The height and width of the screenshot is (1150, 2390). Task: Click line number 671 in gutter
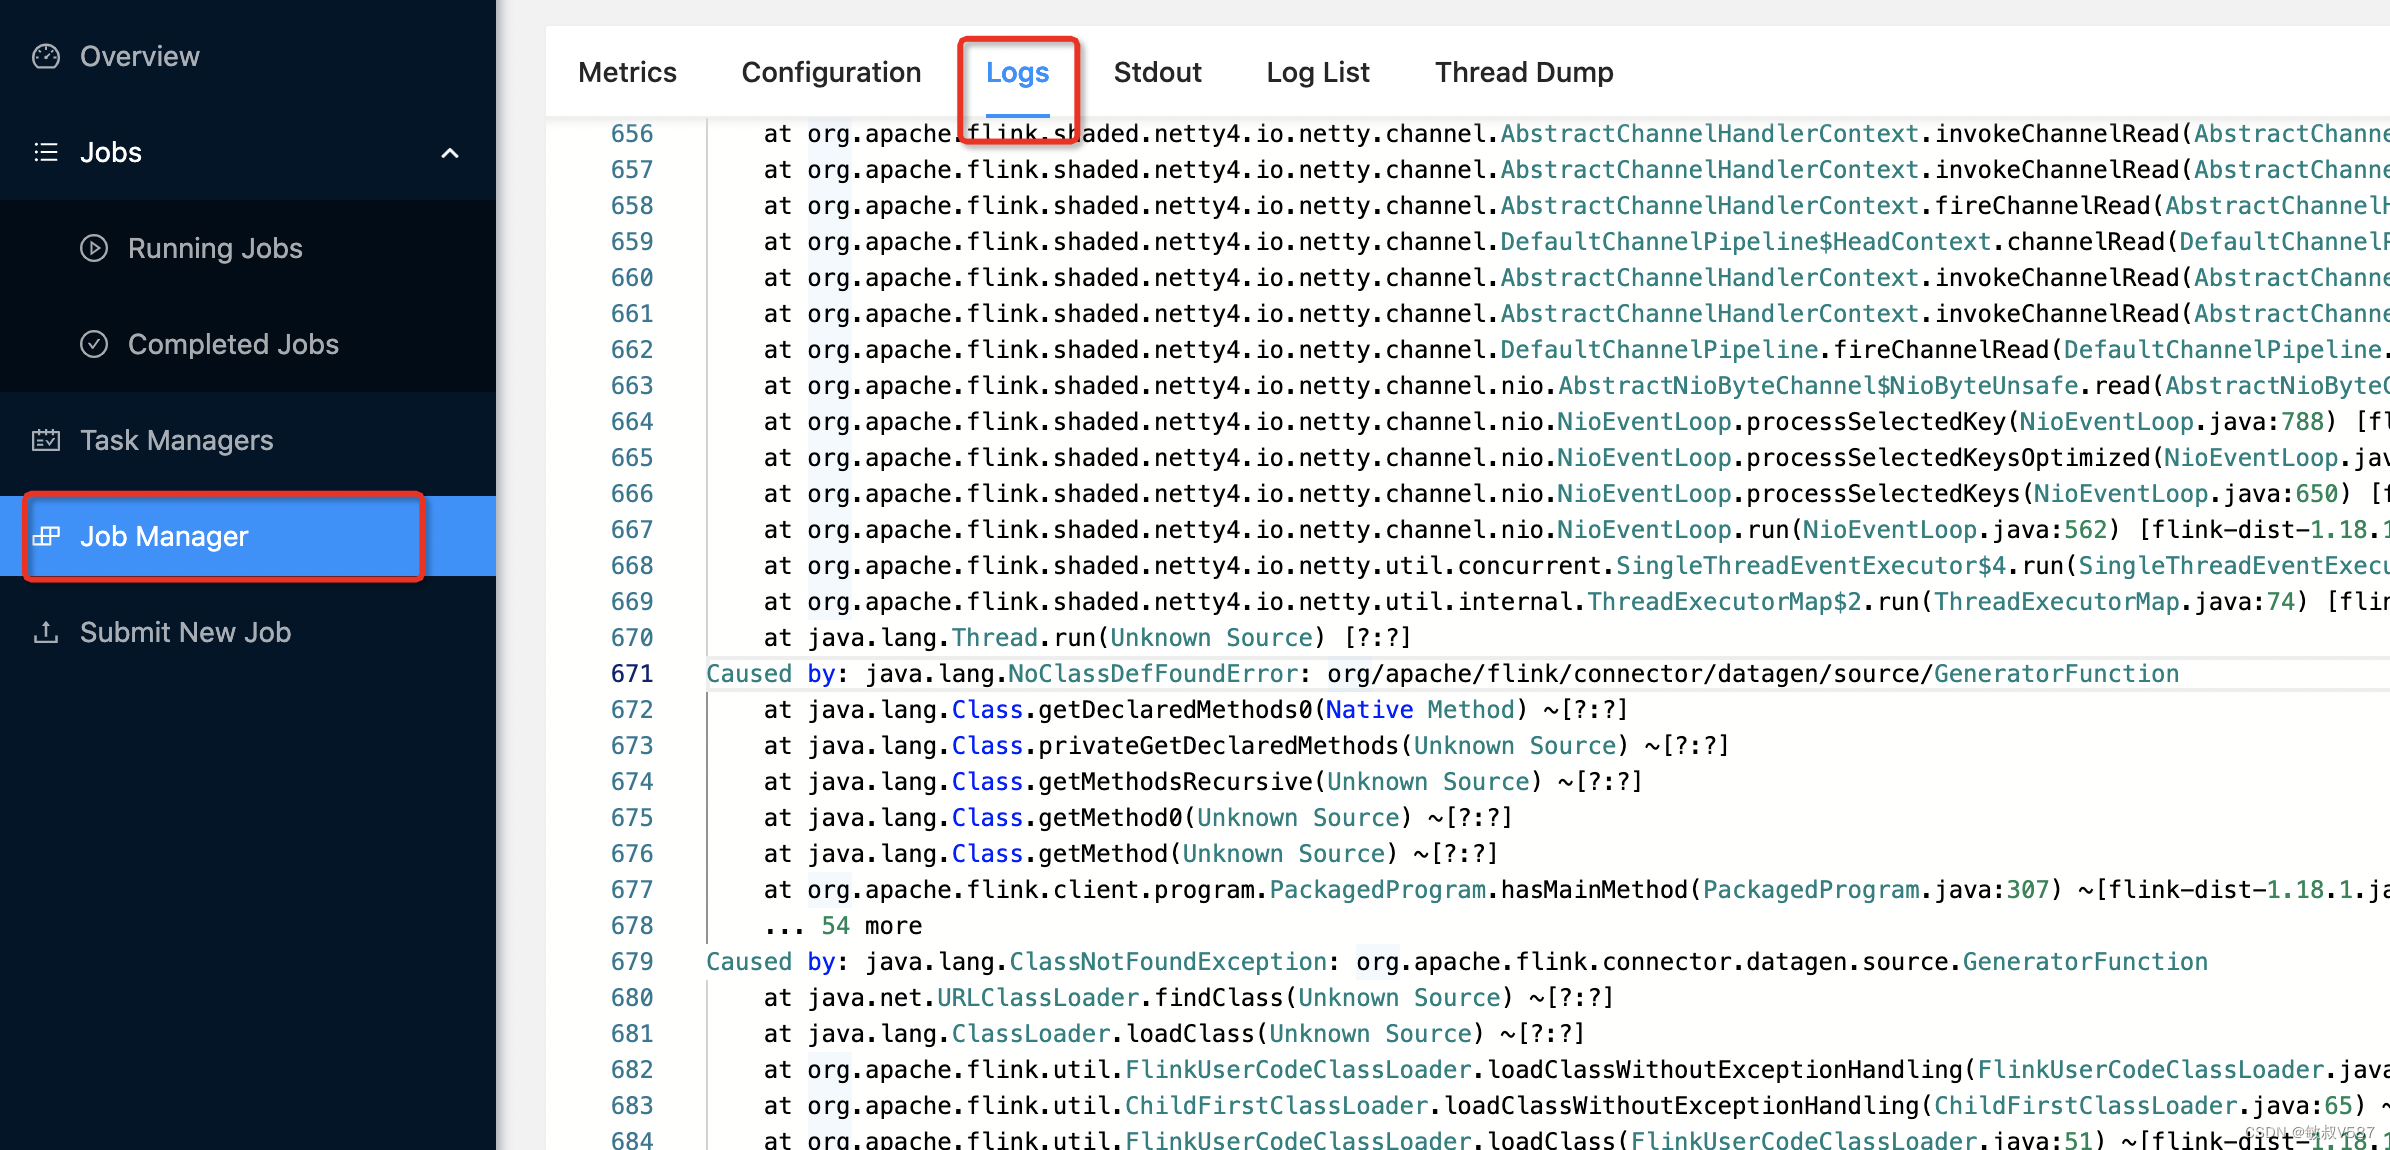[632, 674]
